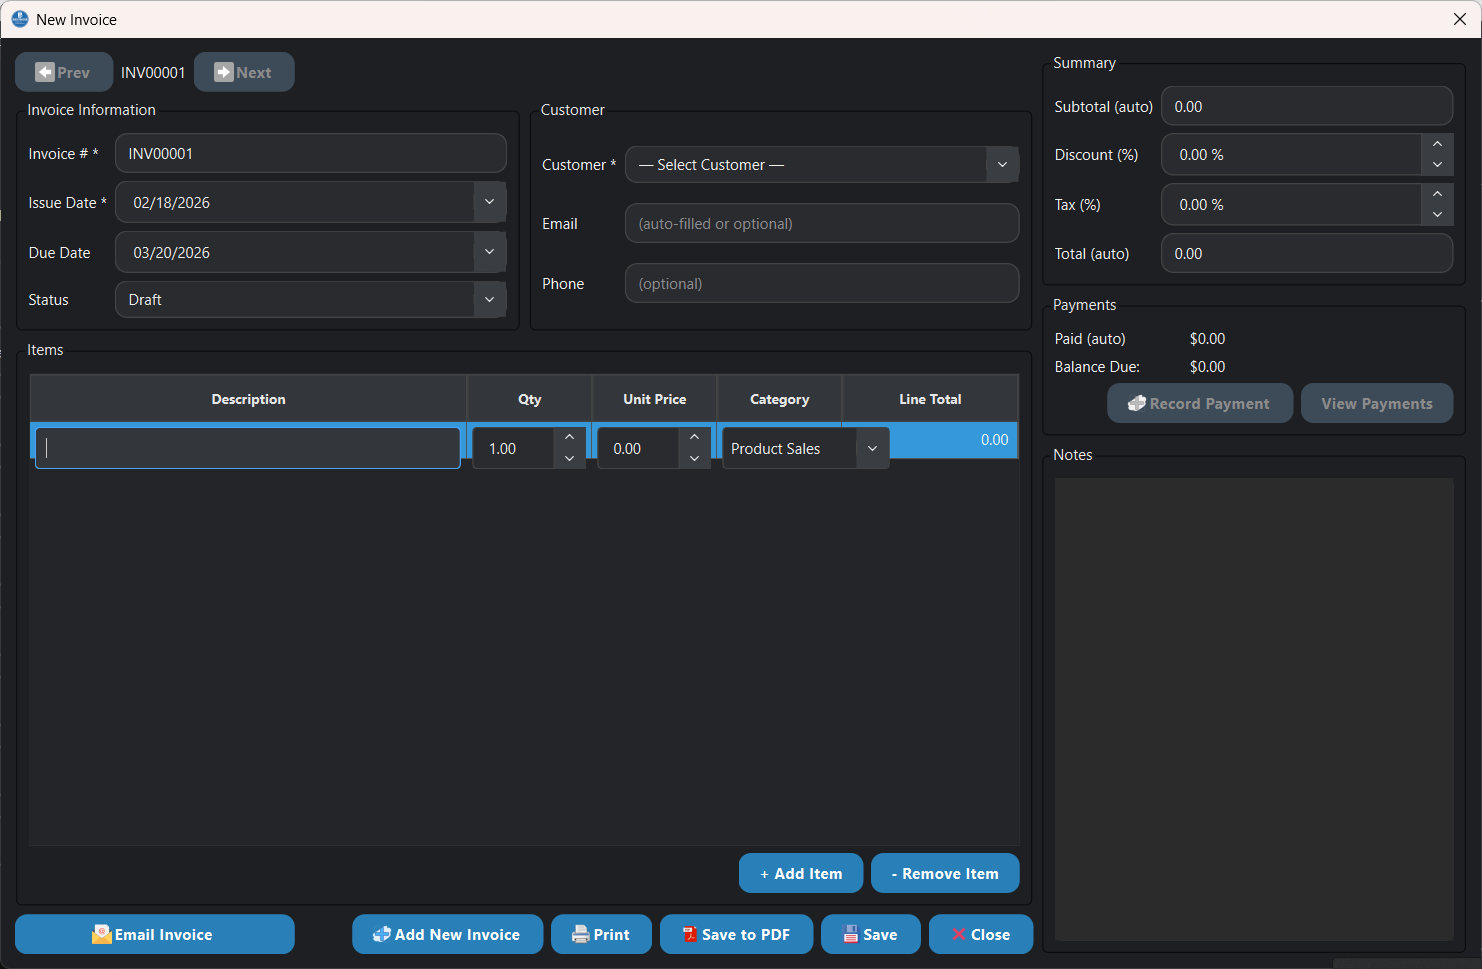Click the Add Item button
Viewport: 1482px width, 969px height.
(x=800, y=872)
